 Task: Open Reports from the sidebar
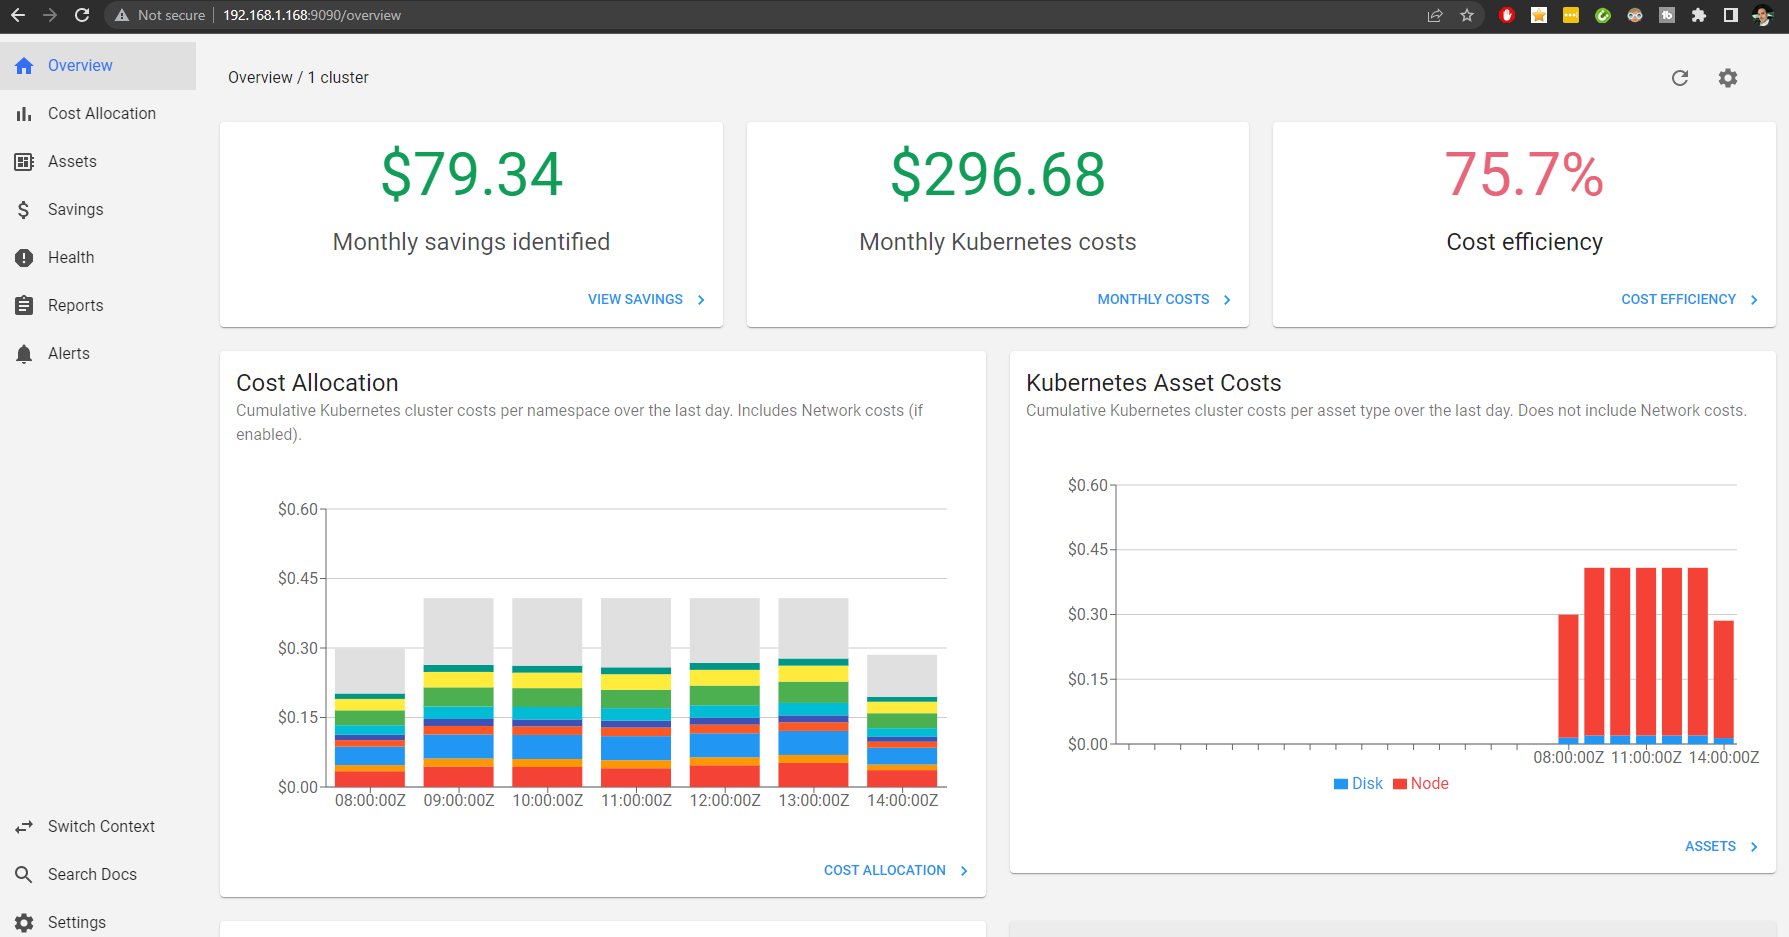[98, 306]
